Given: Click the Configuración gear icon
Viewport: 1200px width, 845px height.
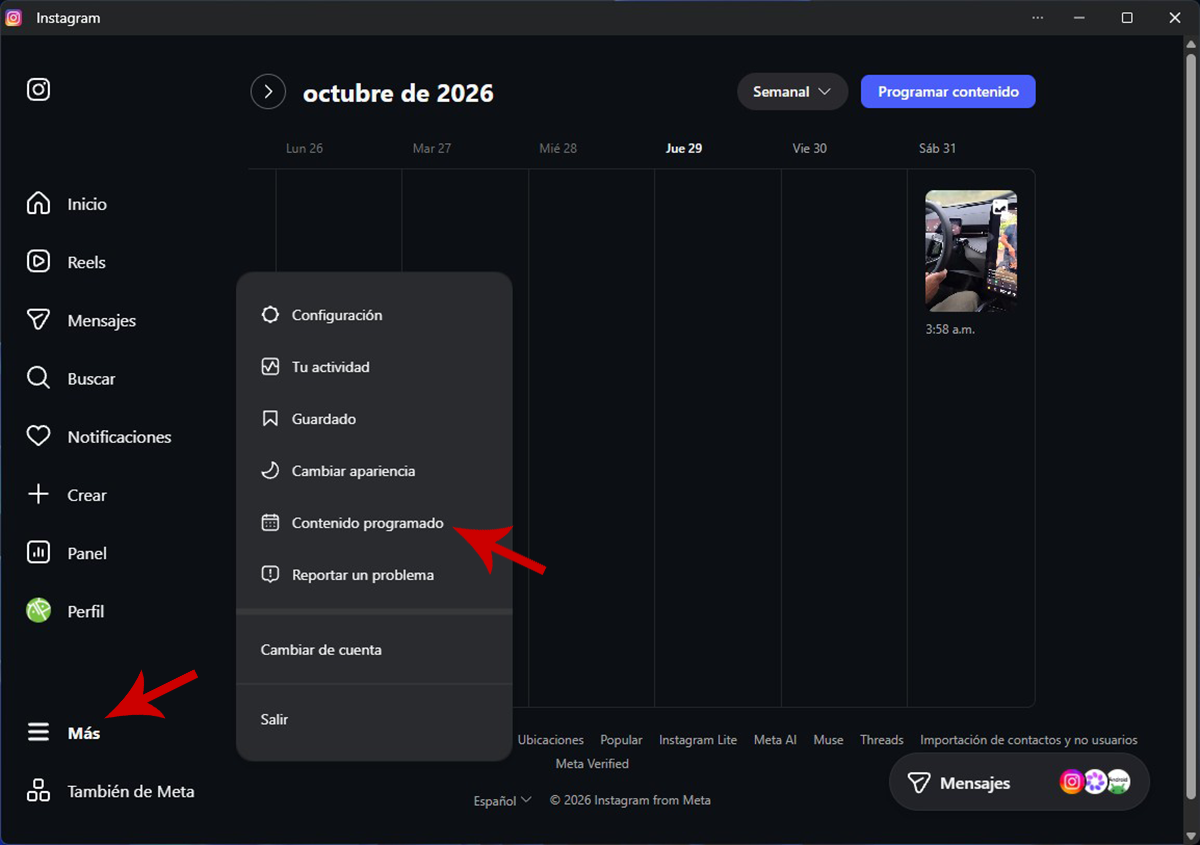Looking at the screenshot, I should (270, 315).
